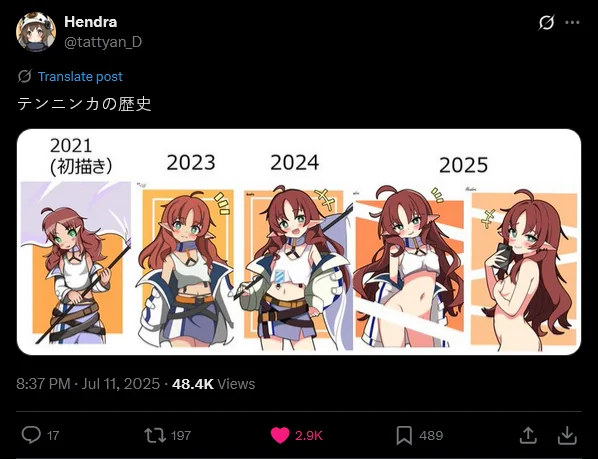Click the 8:37 PM Jul 11, 2025 timestamp

(88, 384)
